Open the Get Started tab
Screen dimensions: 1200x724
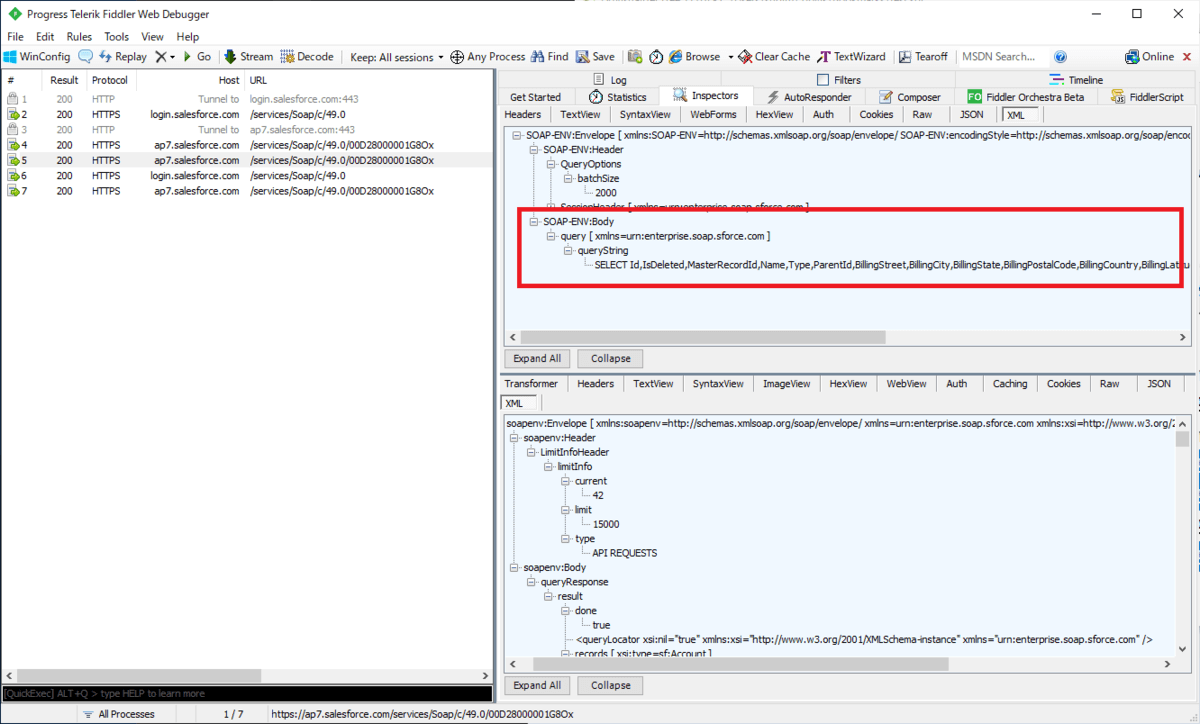click(535, 97)
